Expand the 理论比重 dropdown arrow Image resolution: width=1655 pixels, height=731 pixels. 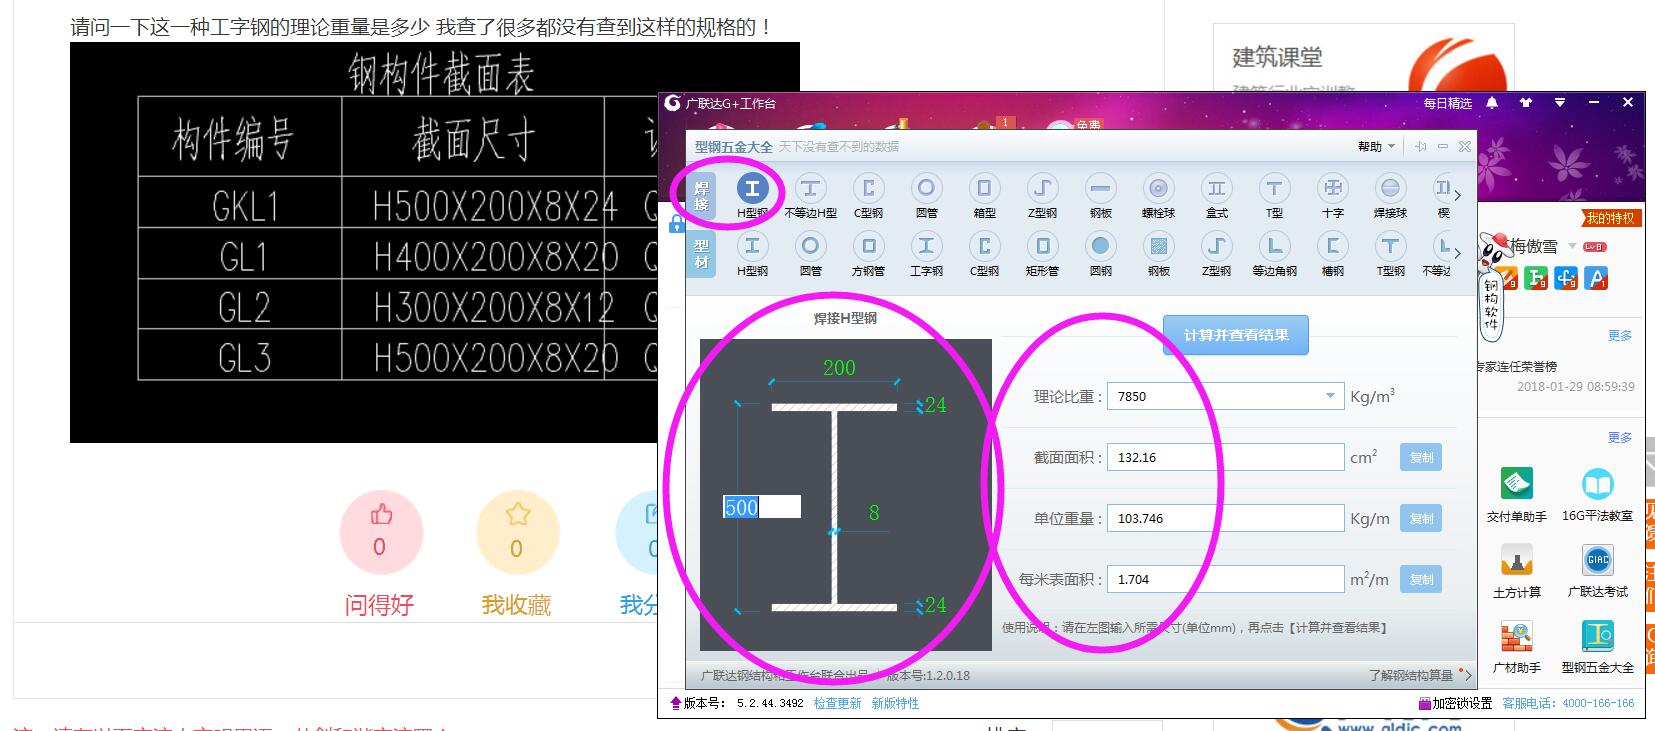[1330, 396]
